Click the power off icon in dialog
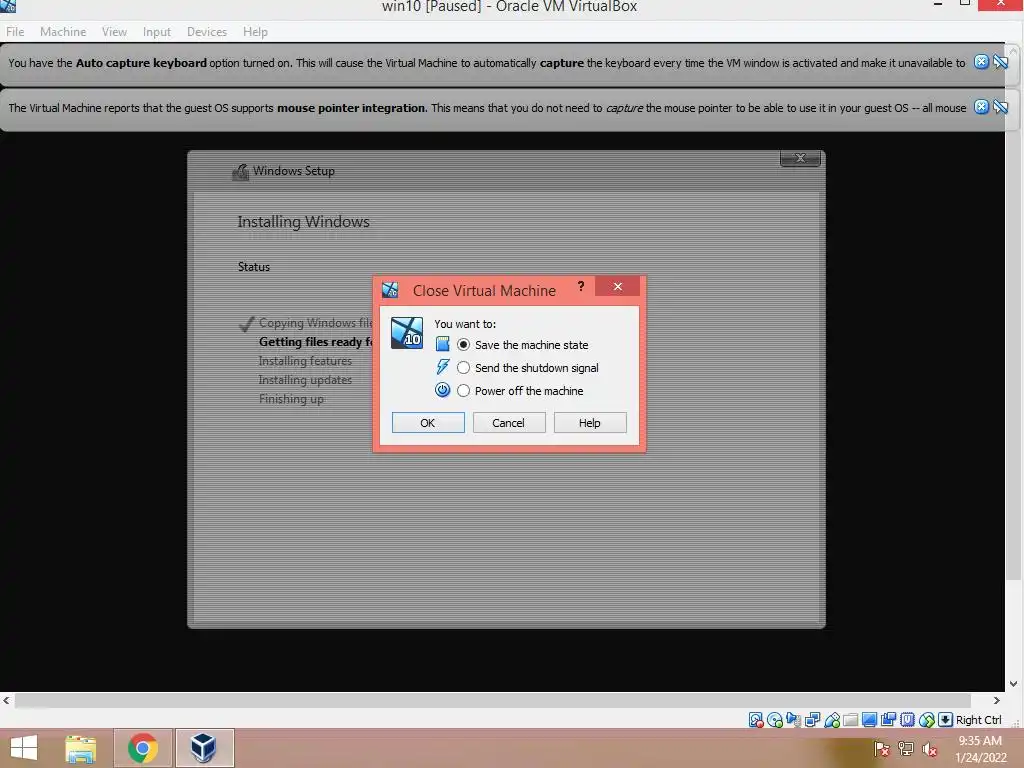The width and height of the screenshot is (1024, 768). [x=443, y=390]
